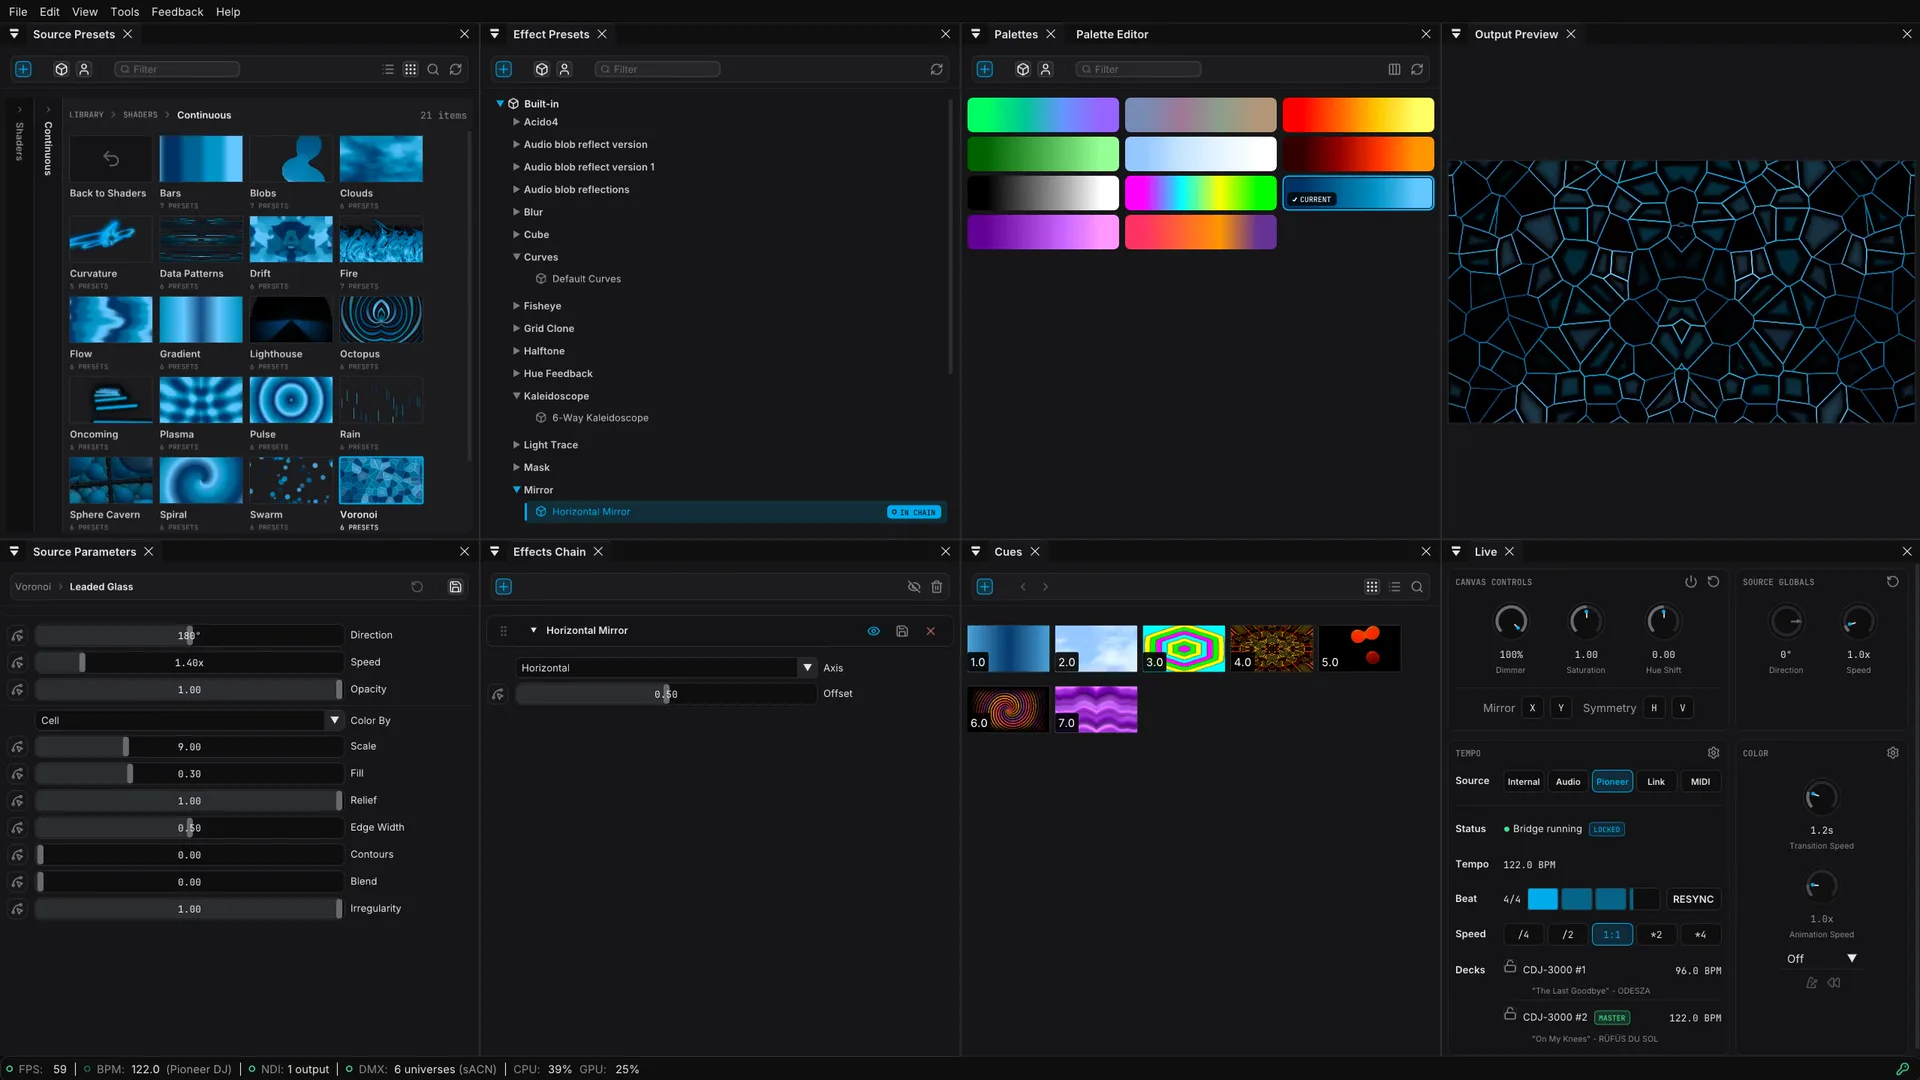1920x1080 pixels.
Task: Refresh the Source Presets panel
Action: 456,69
